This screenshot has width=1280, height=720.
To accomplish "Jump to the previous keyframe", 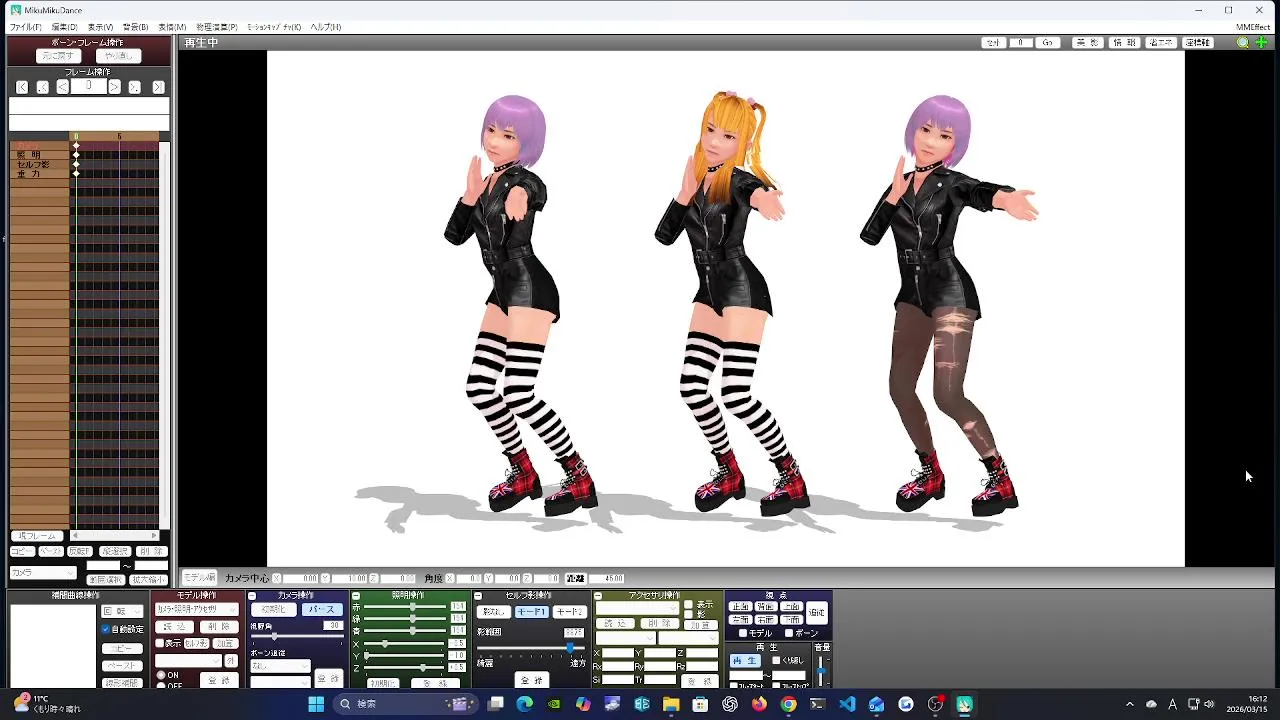I will click(42, 87).
